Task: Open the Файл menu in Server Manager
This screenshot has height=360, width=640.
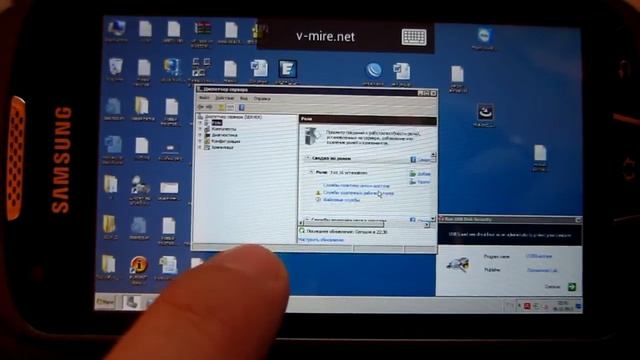Action: tap(204, 98)
